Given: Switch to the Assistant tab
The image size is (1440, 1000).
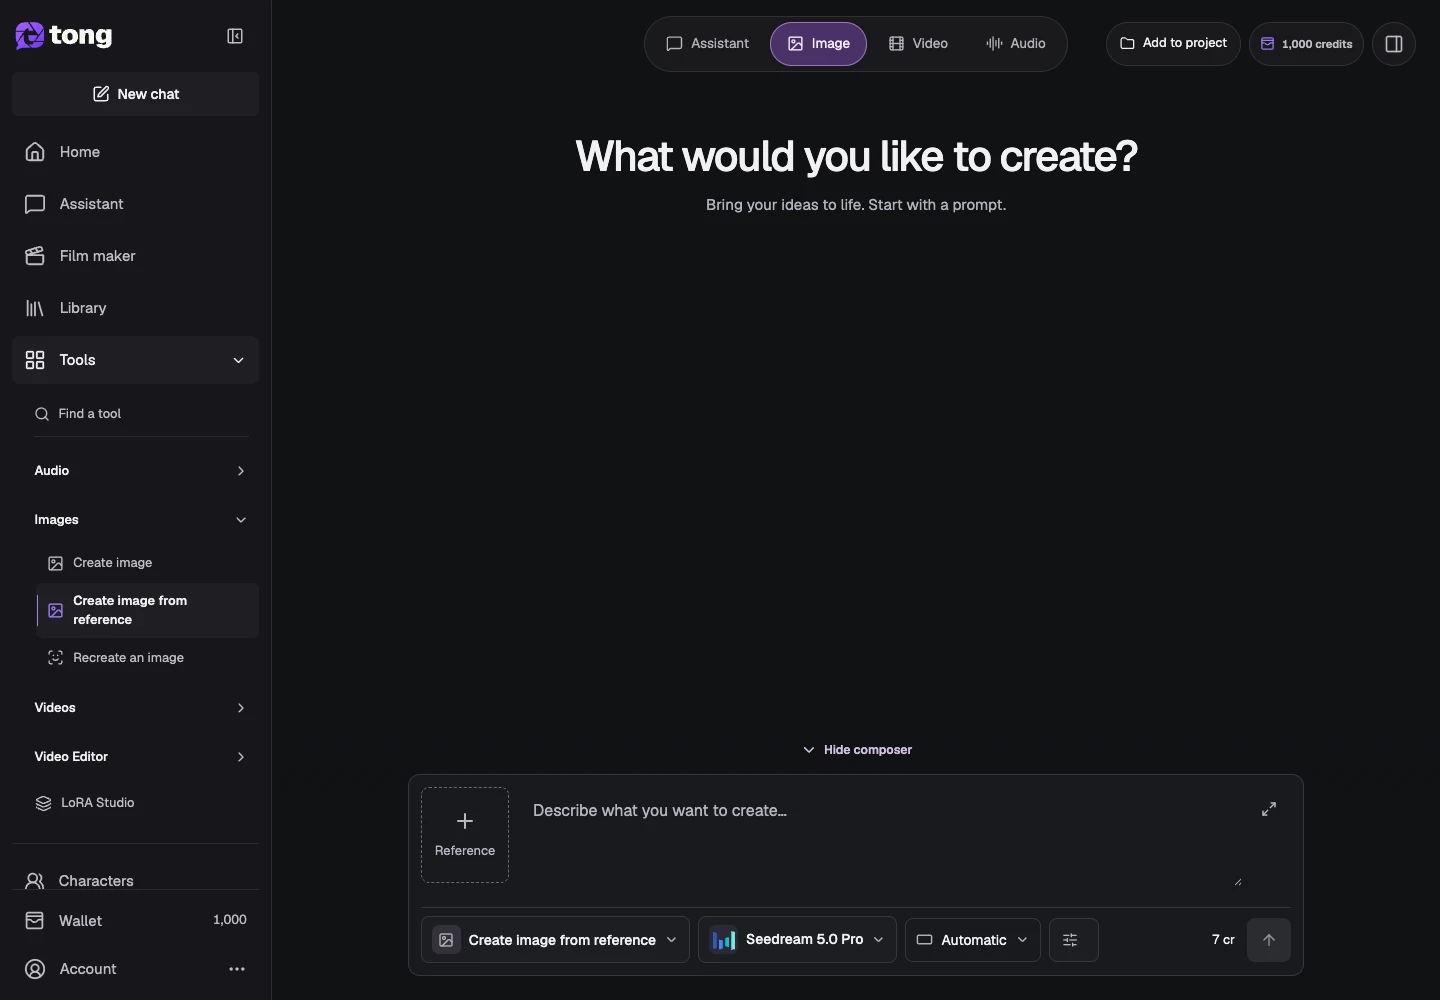Looking at the screenshot, I should (x=708, y=44).
